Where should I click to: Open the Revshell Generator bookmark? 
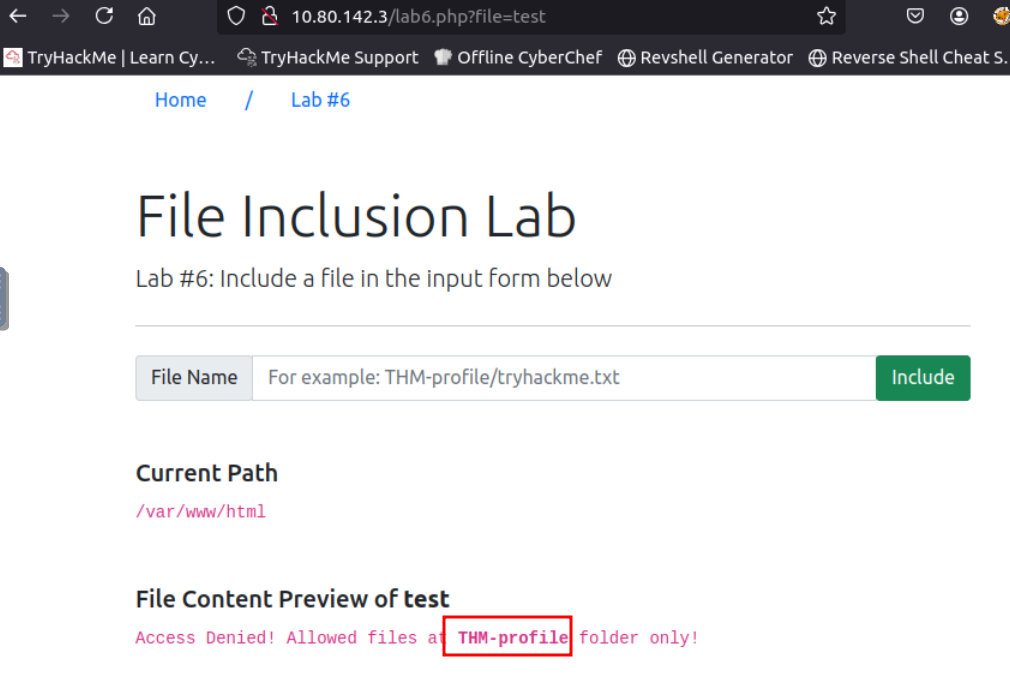point(705,57)
